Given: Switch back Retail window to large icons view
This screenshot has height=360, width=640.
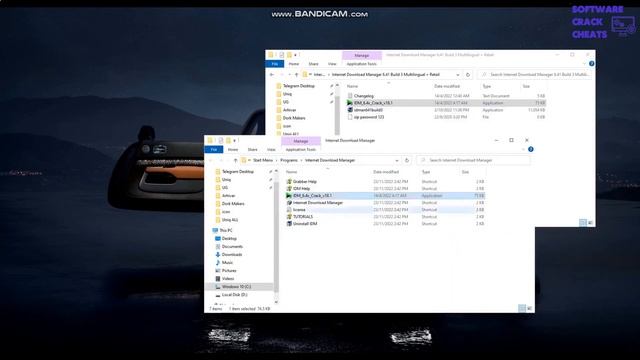Looking at the screenshot, I should (590, 222).
